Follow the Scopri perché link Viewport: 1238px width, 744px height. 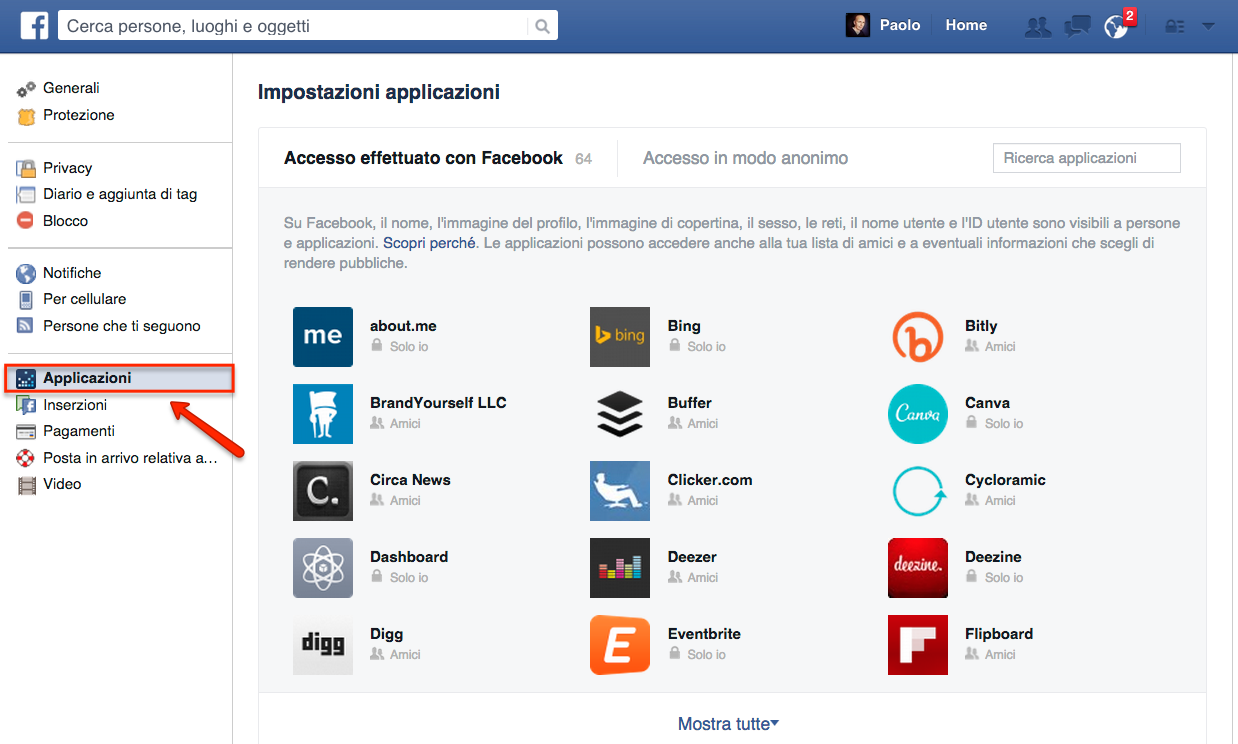pos(429,243)
